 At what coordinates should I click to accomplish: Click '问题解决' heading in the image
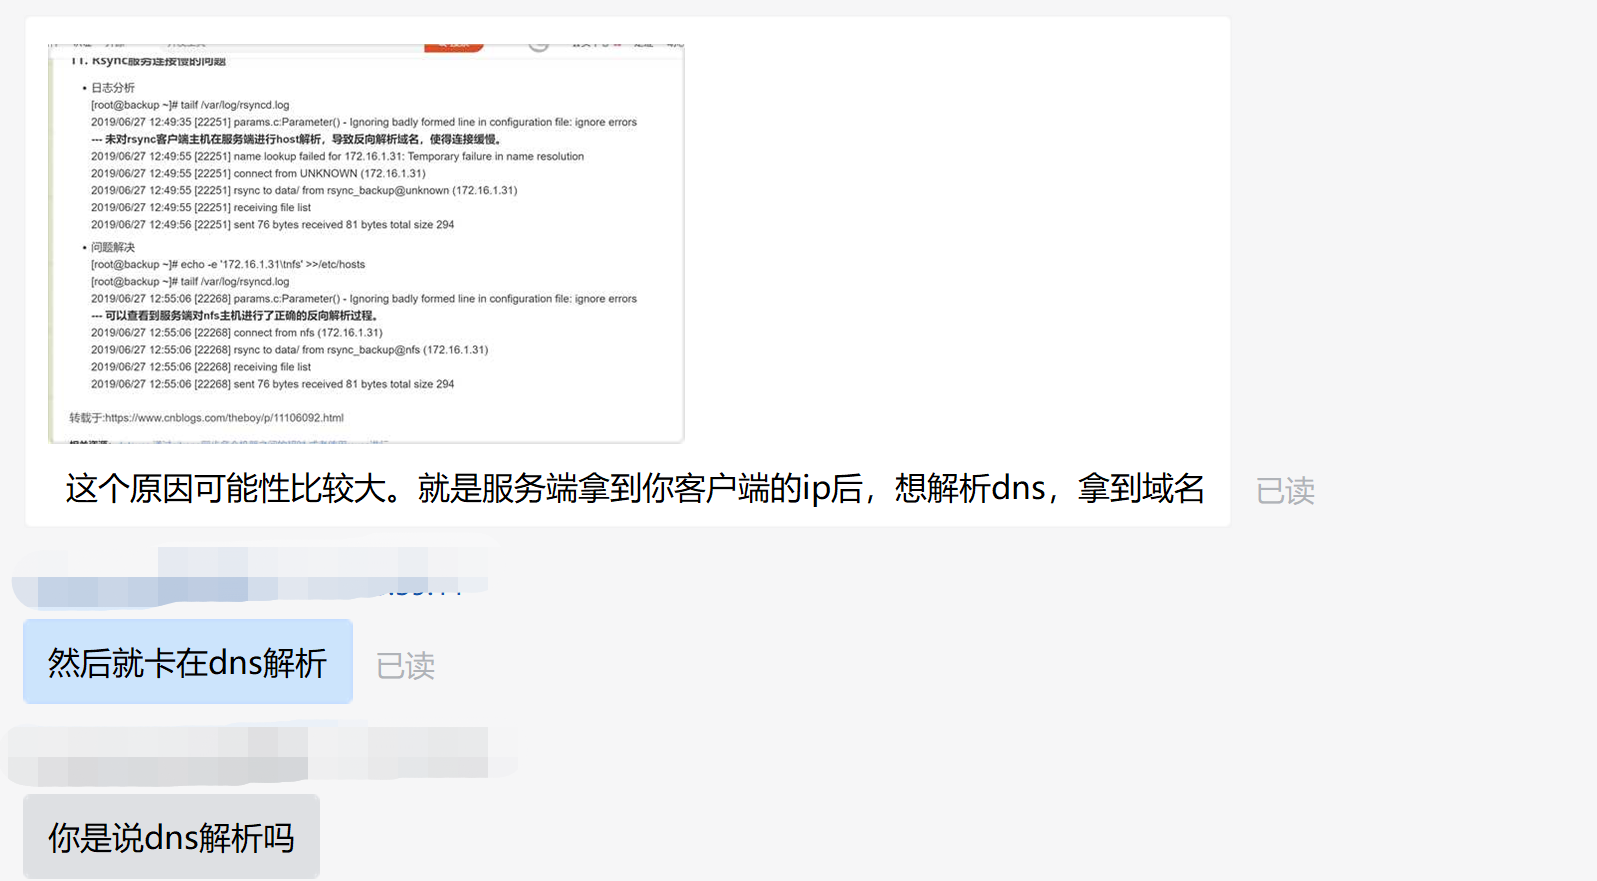113,247
